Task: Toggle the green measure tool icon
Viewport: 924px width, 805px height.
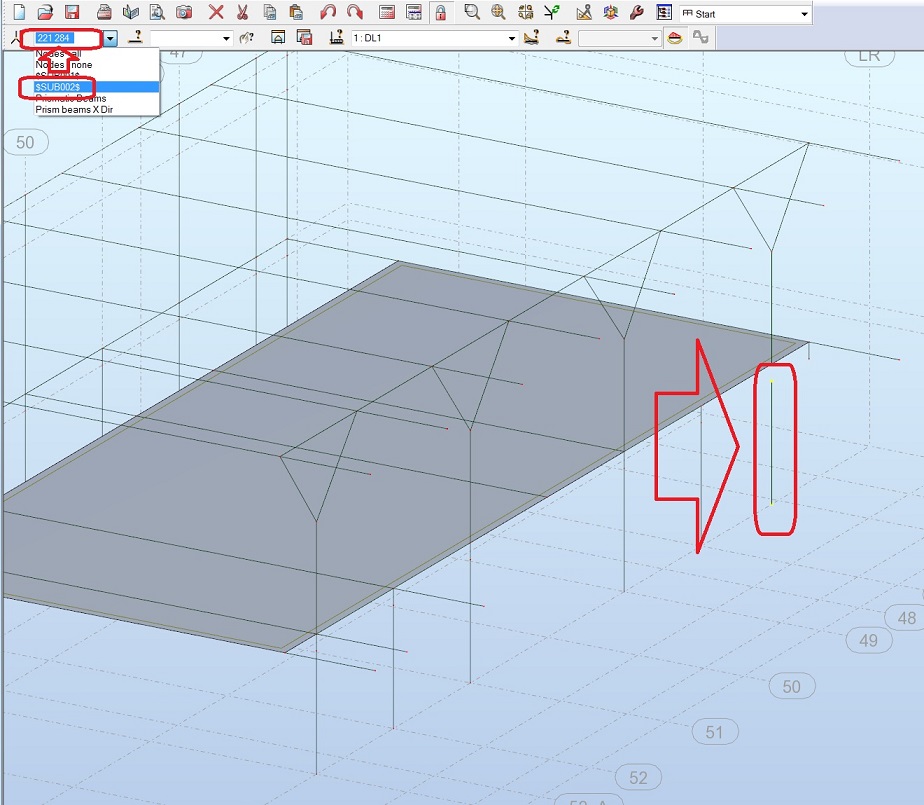Action: pos(550,13)
